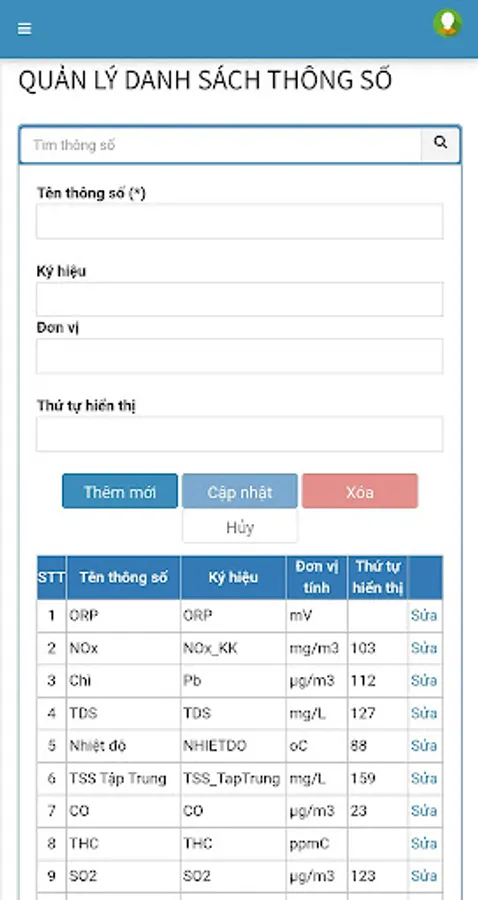
Task: Click the Hủy button
Action: (240, 527)
